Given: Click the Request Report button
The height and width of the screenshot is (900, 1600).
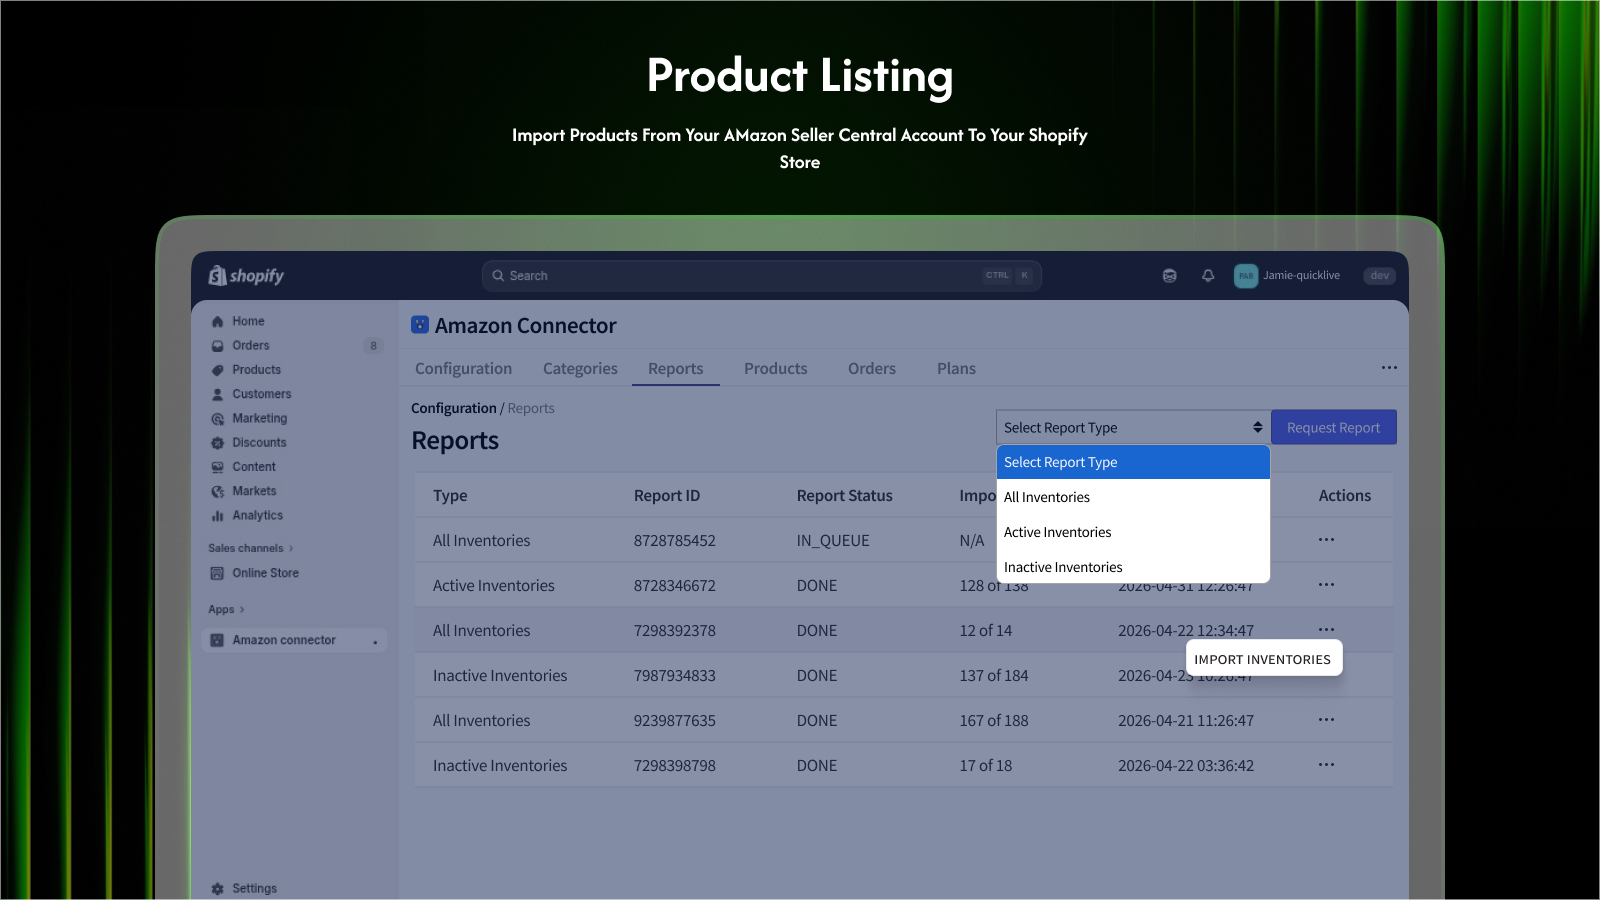Looking at the screenshot, I should click(x=1334, y=427).
